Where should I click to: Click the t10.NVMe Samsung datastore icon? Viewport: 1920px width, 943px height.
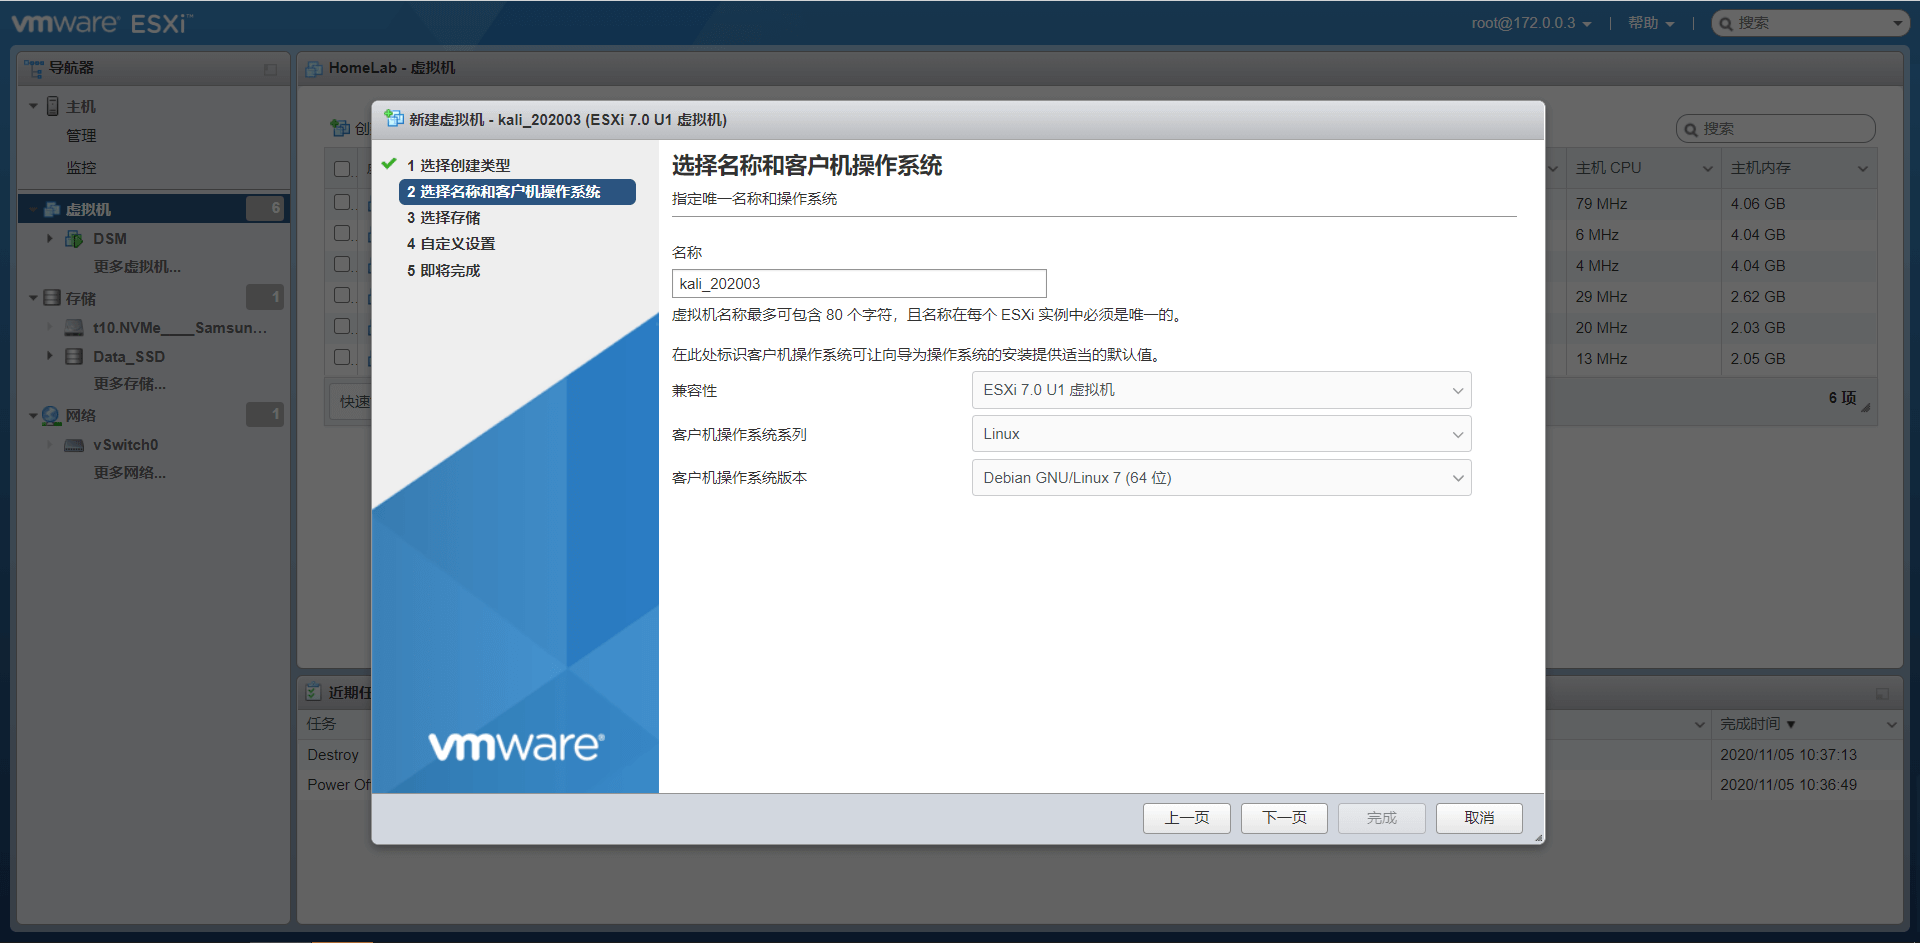(74, 327)
